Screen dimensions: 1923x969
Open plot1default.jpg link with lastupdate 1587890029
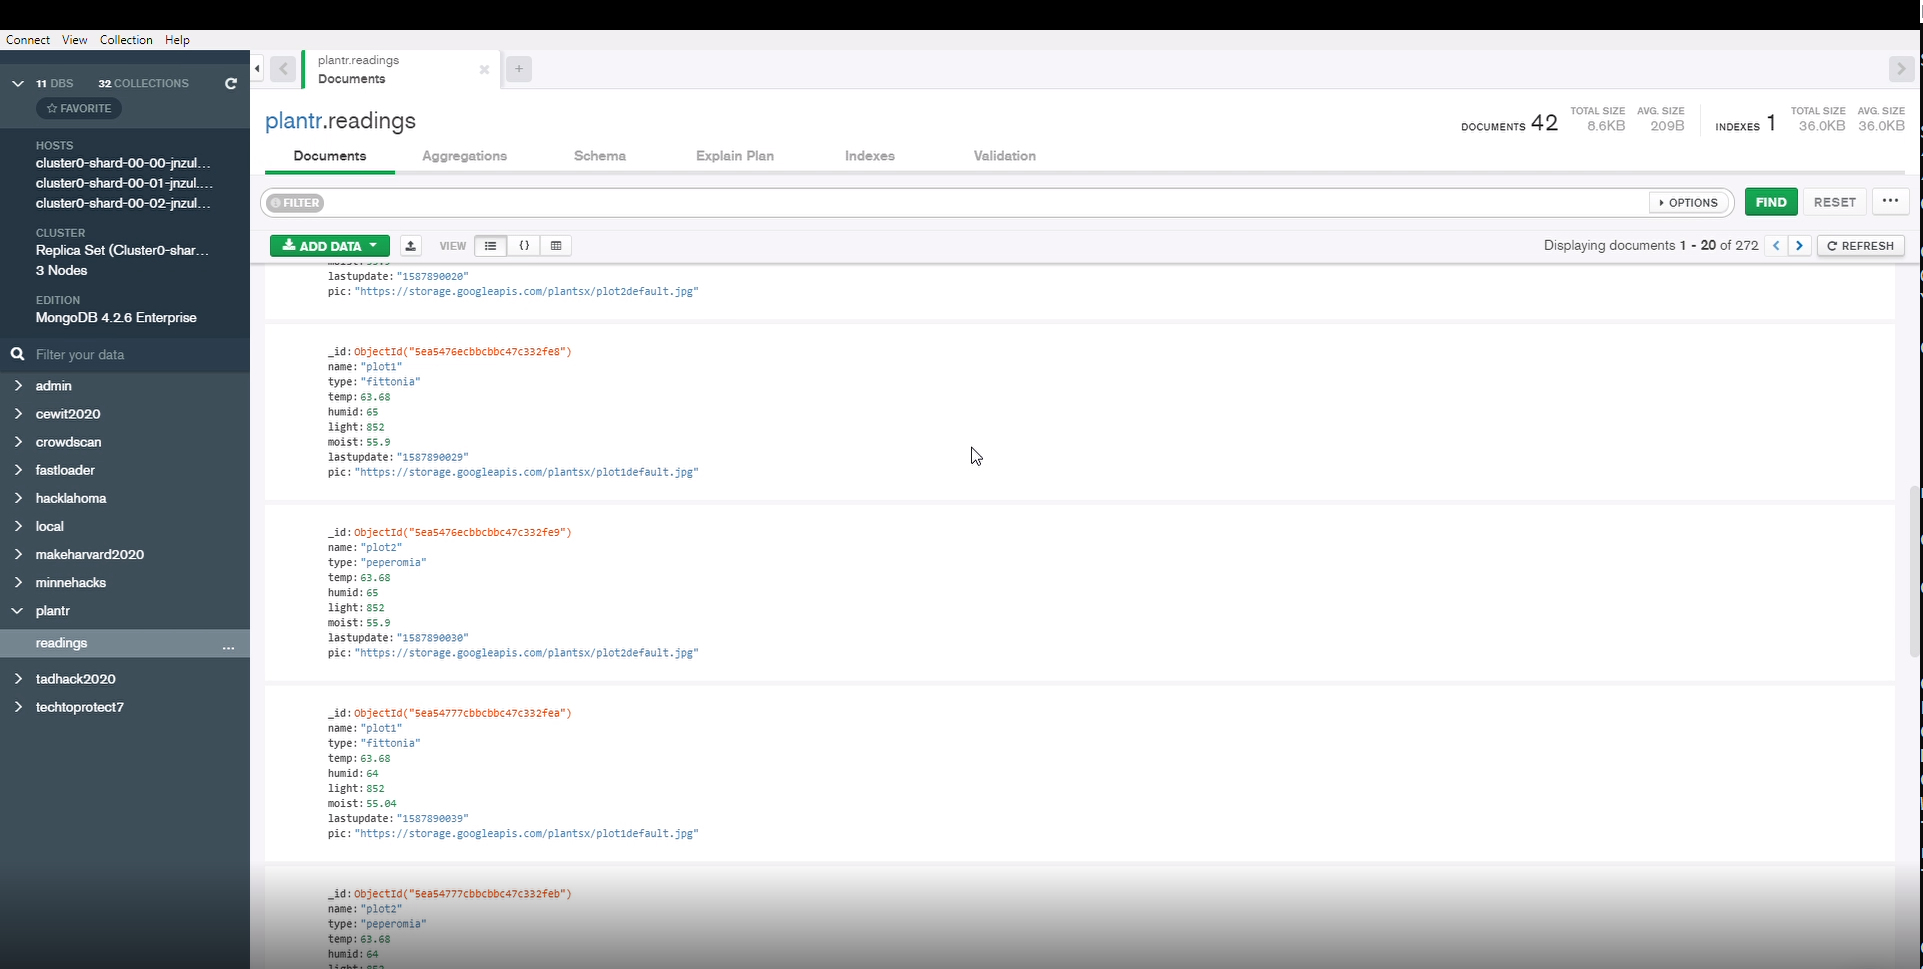(527, 472)
